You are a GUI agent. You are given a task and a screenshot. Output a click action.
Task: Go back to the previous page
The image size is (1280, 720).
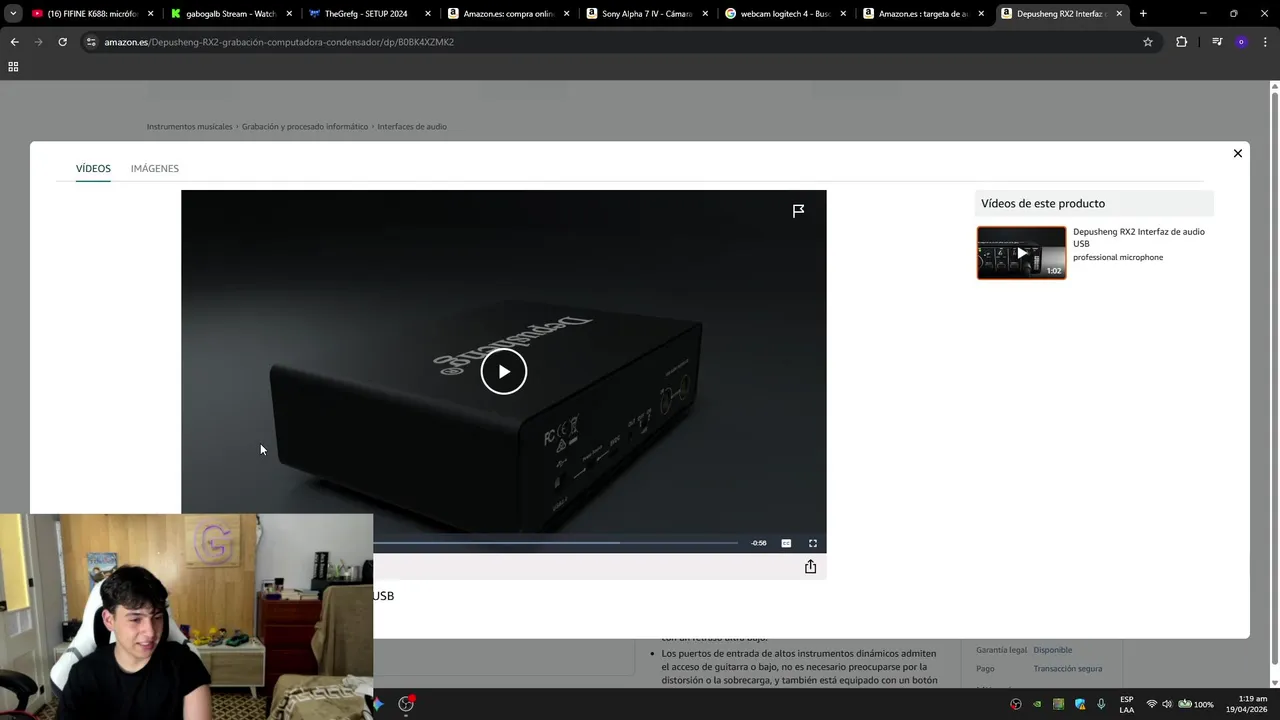tap(14, 42)
